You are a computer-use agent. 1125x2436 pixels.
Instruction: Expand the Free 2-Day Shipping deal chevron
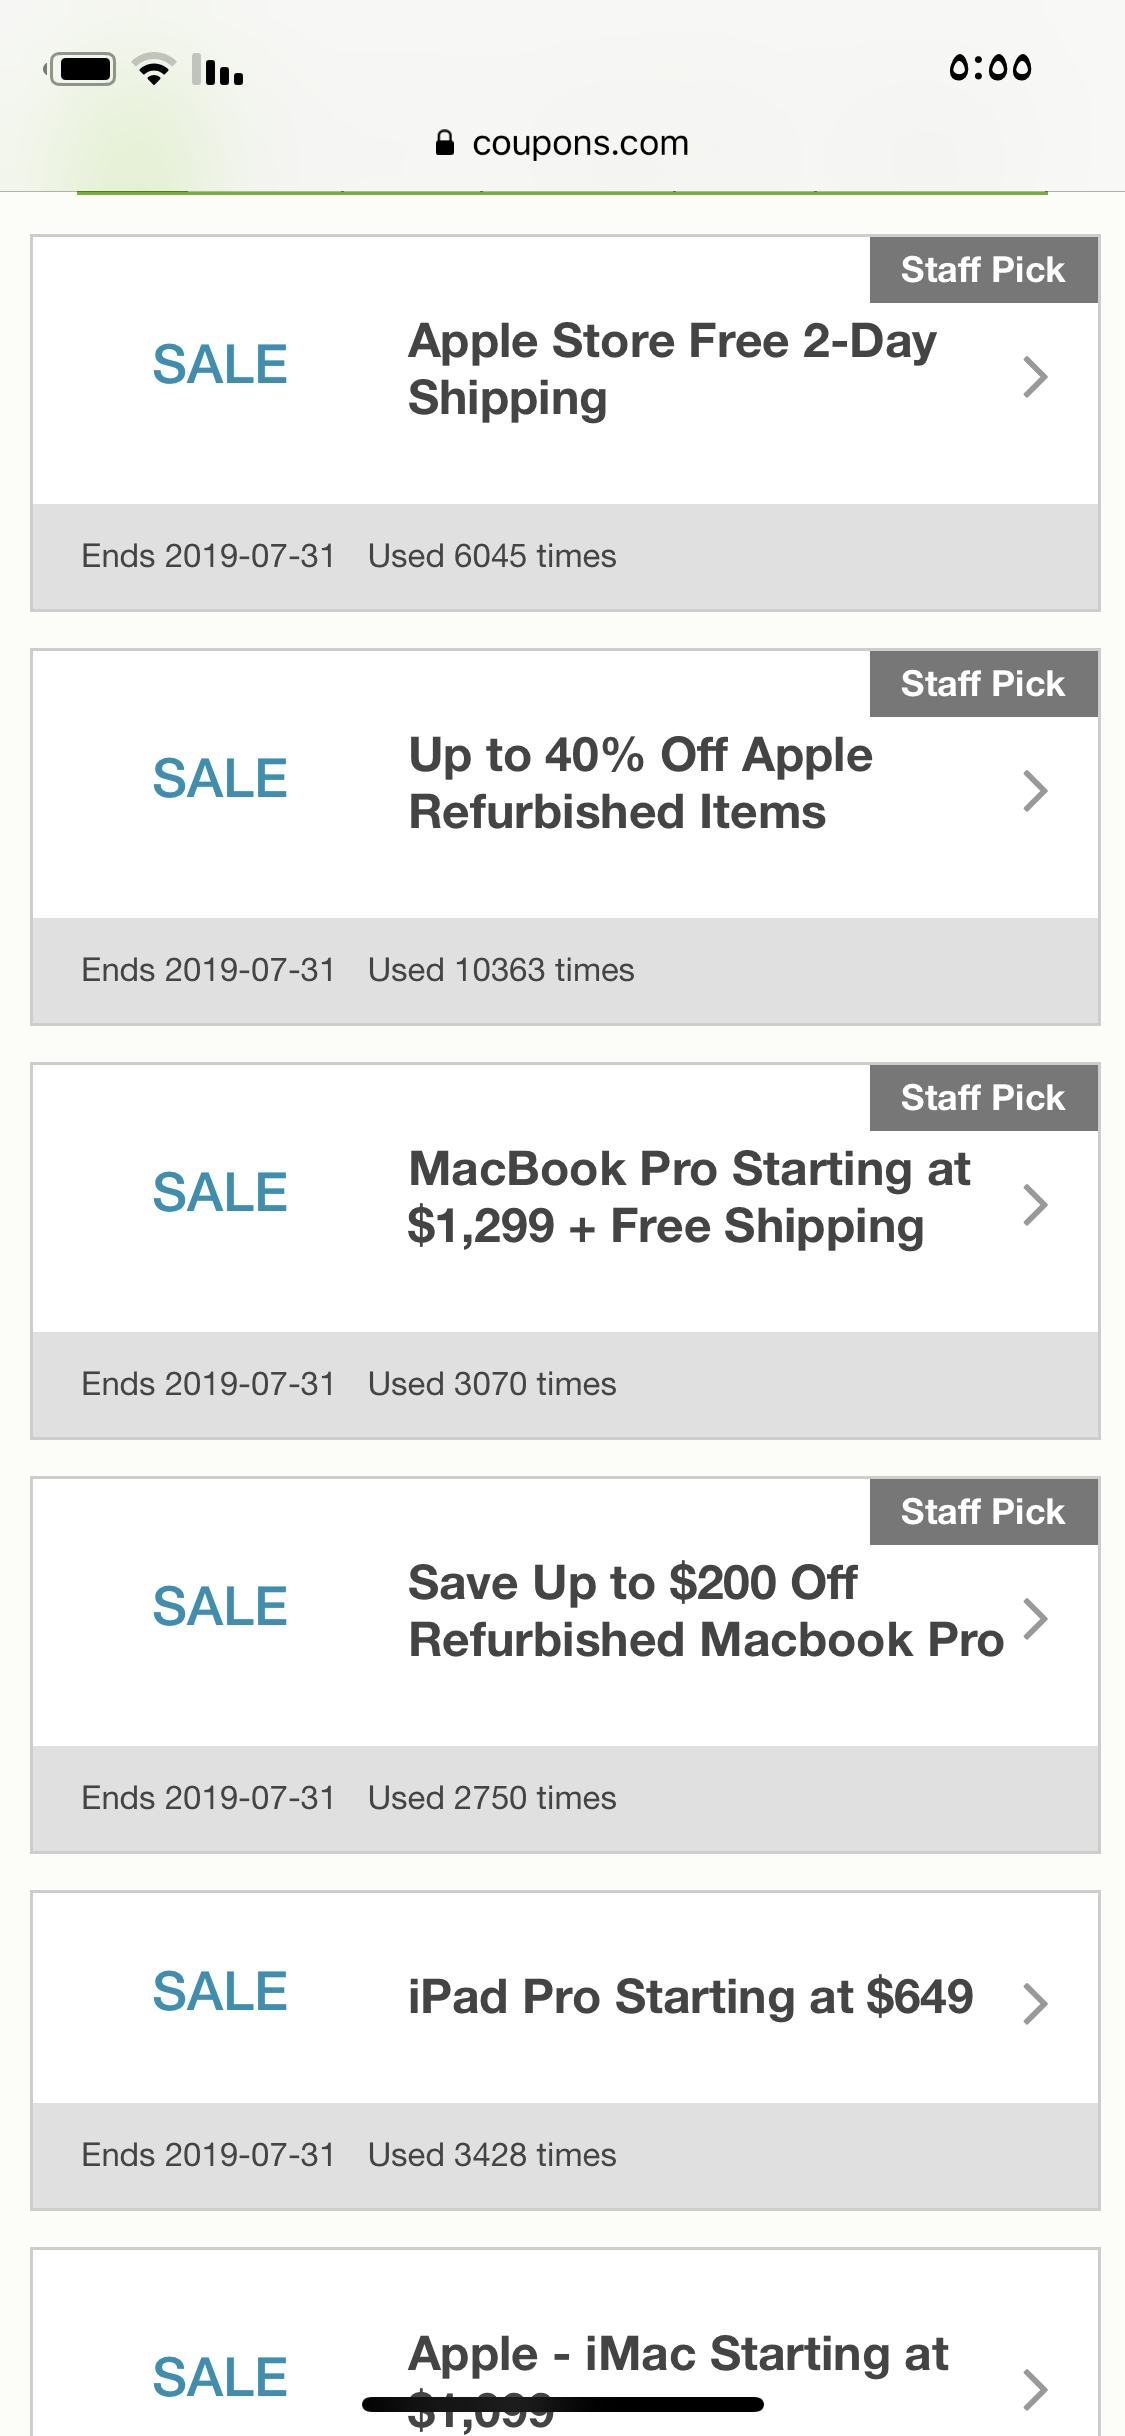1035,377
